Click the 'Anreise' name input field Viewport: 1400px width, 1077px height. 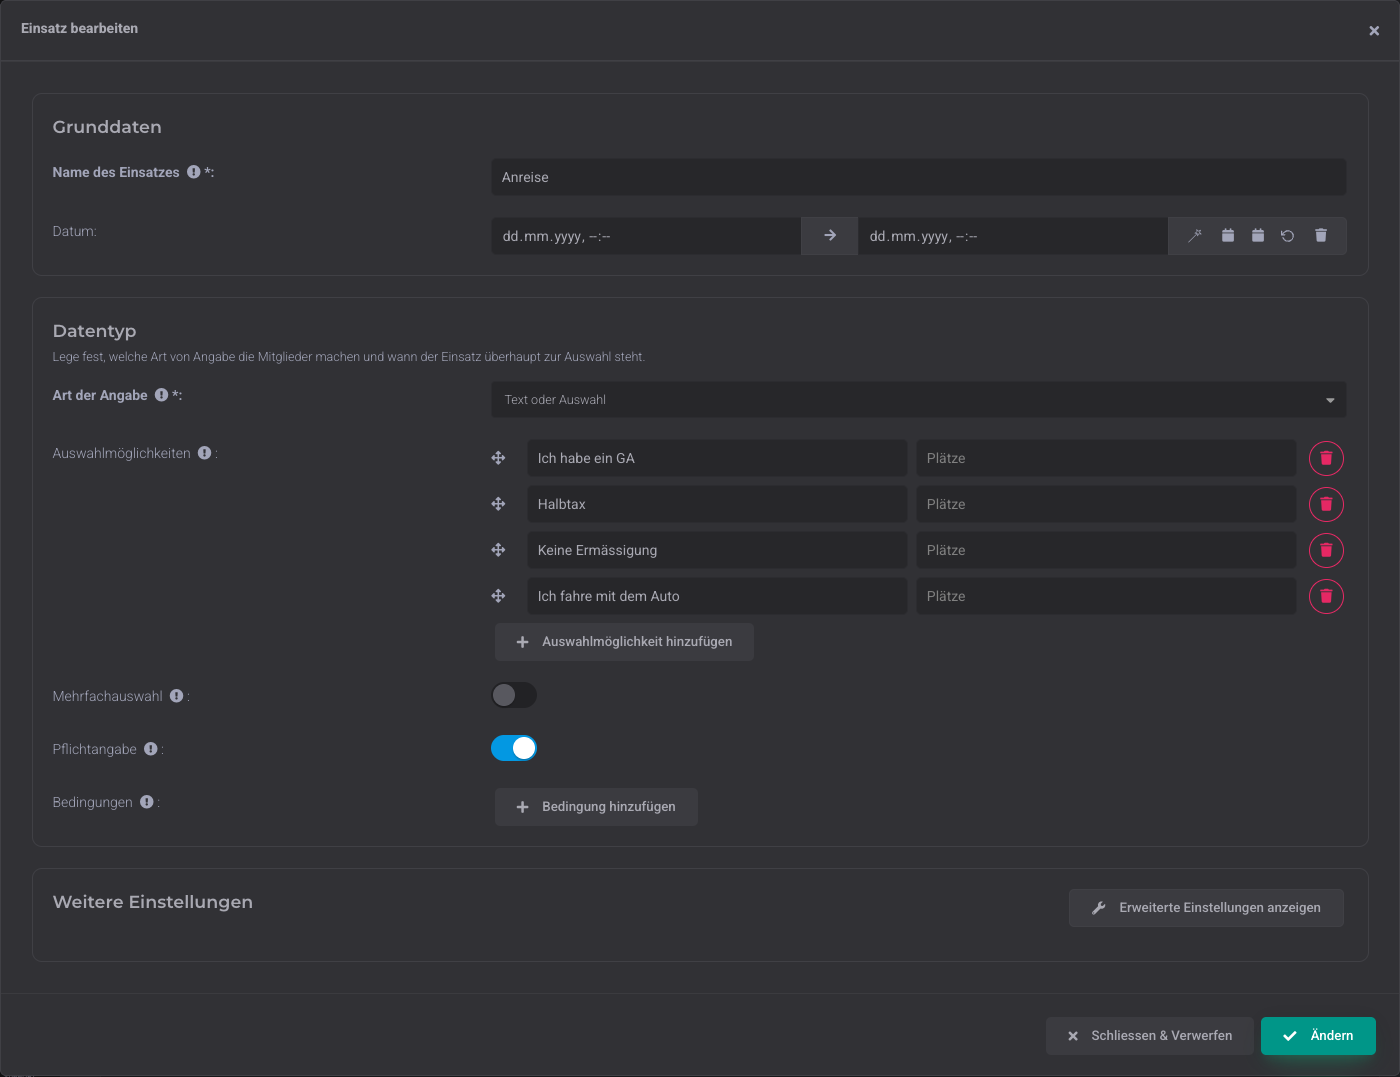click(x=919, y=177)
